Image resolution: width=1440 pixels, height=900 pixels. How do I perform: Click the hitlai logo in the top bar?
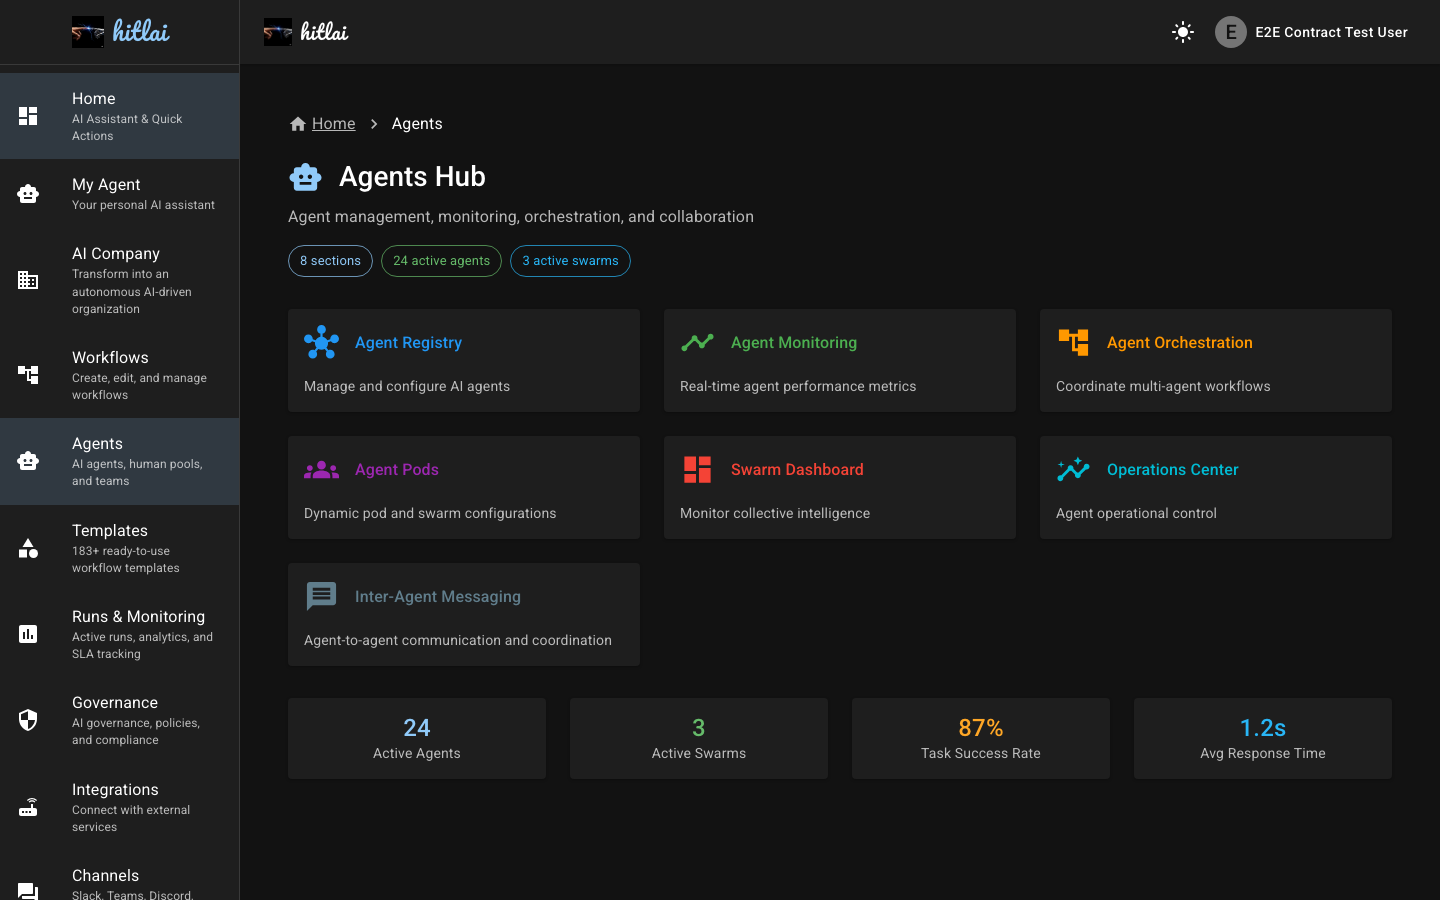(x=306, y=31)
